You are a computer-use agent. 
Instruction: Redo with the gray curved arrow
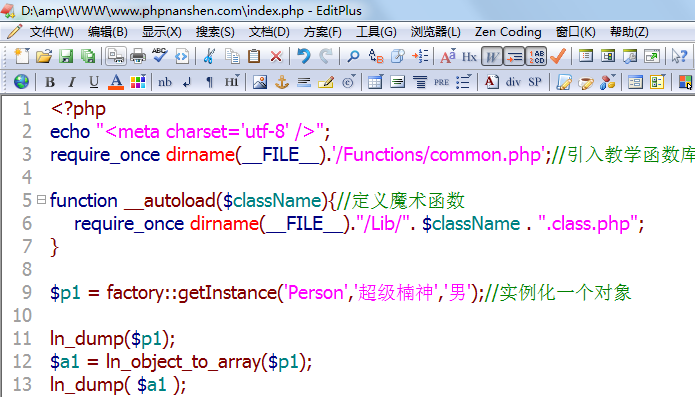(x=326, y=56)
